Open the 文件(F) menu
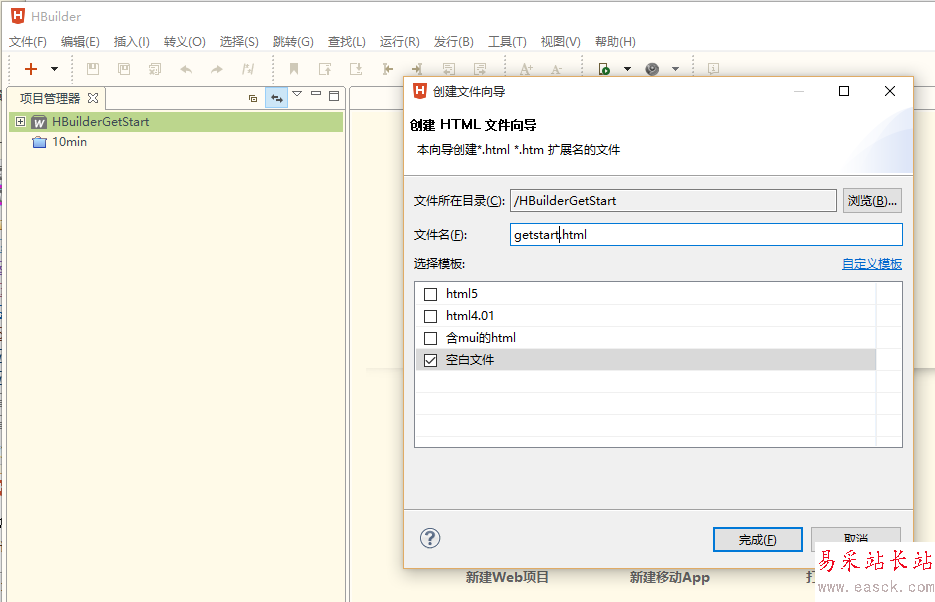The image size is (935, 602). point(27,42)
